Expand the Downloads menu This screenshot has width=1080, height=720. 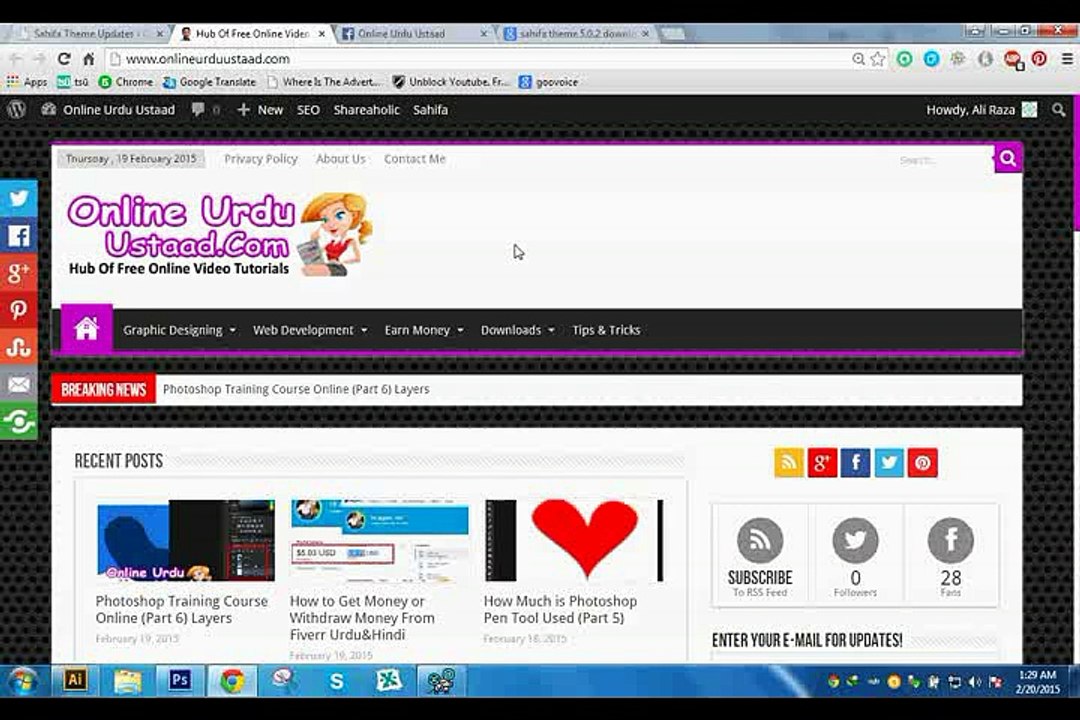point(517,330)
